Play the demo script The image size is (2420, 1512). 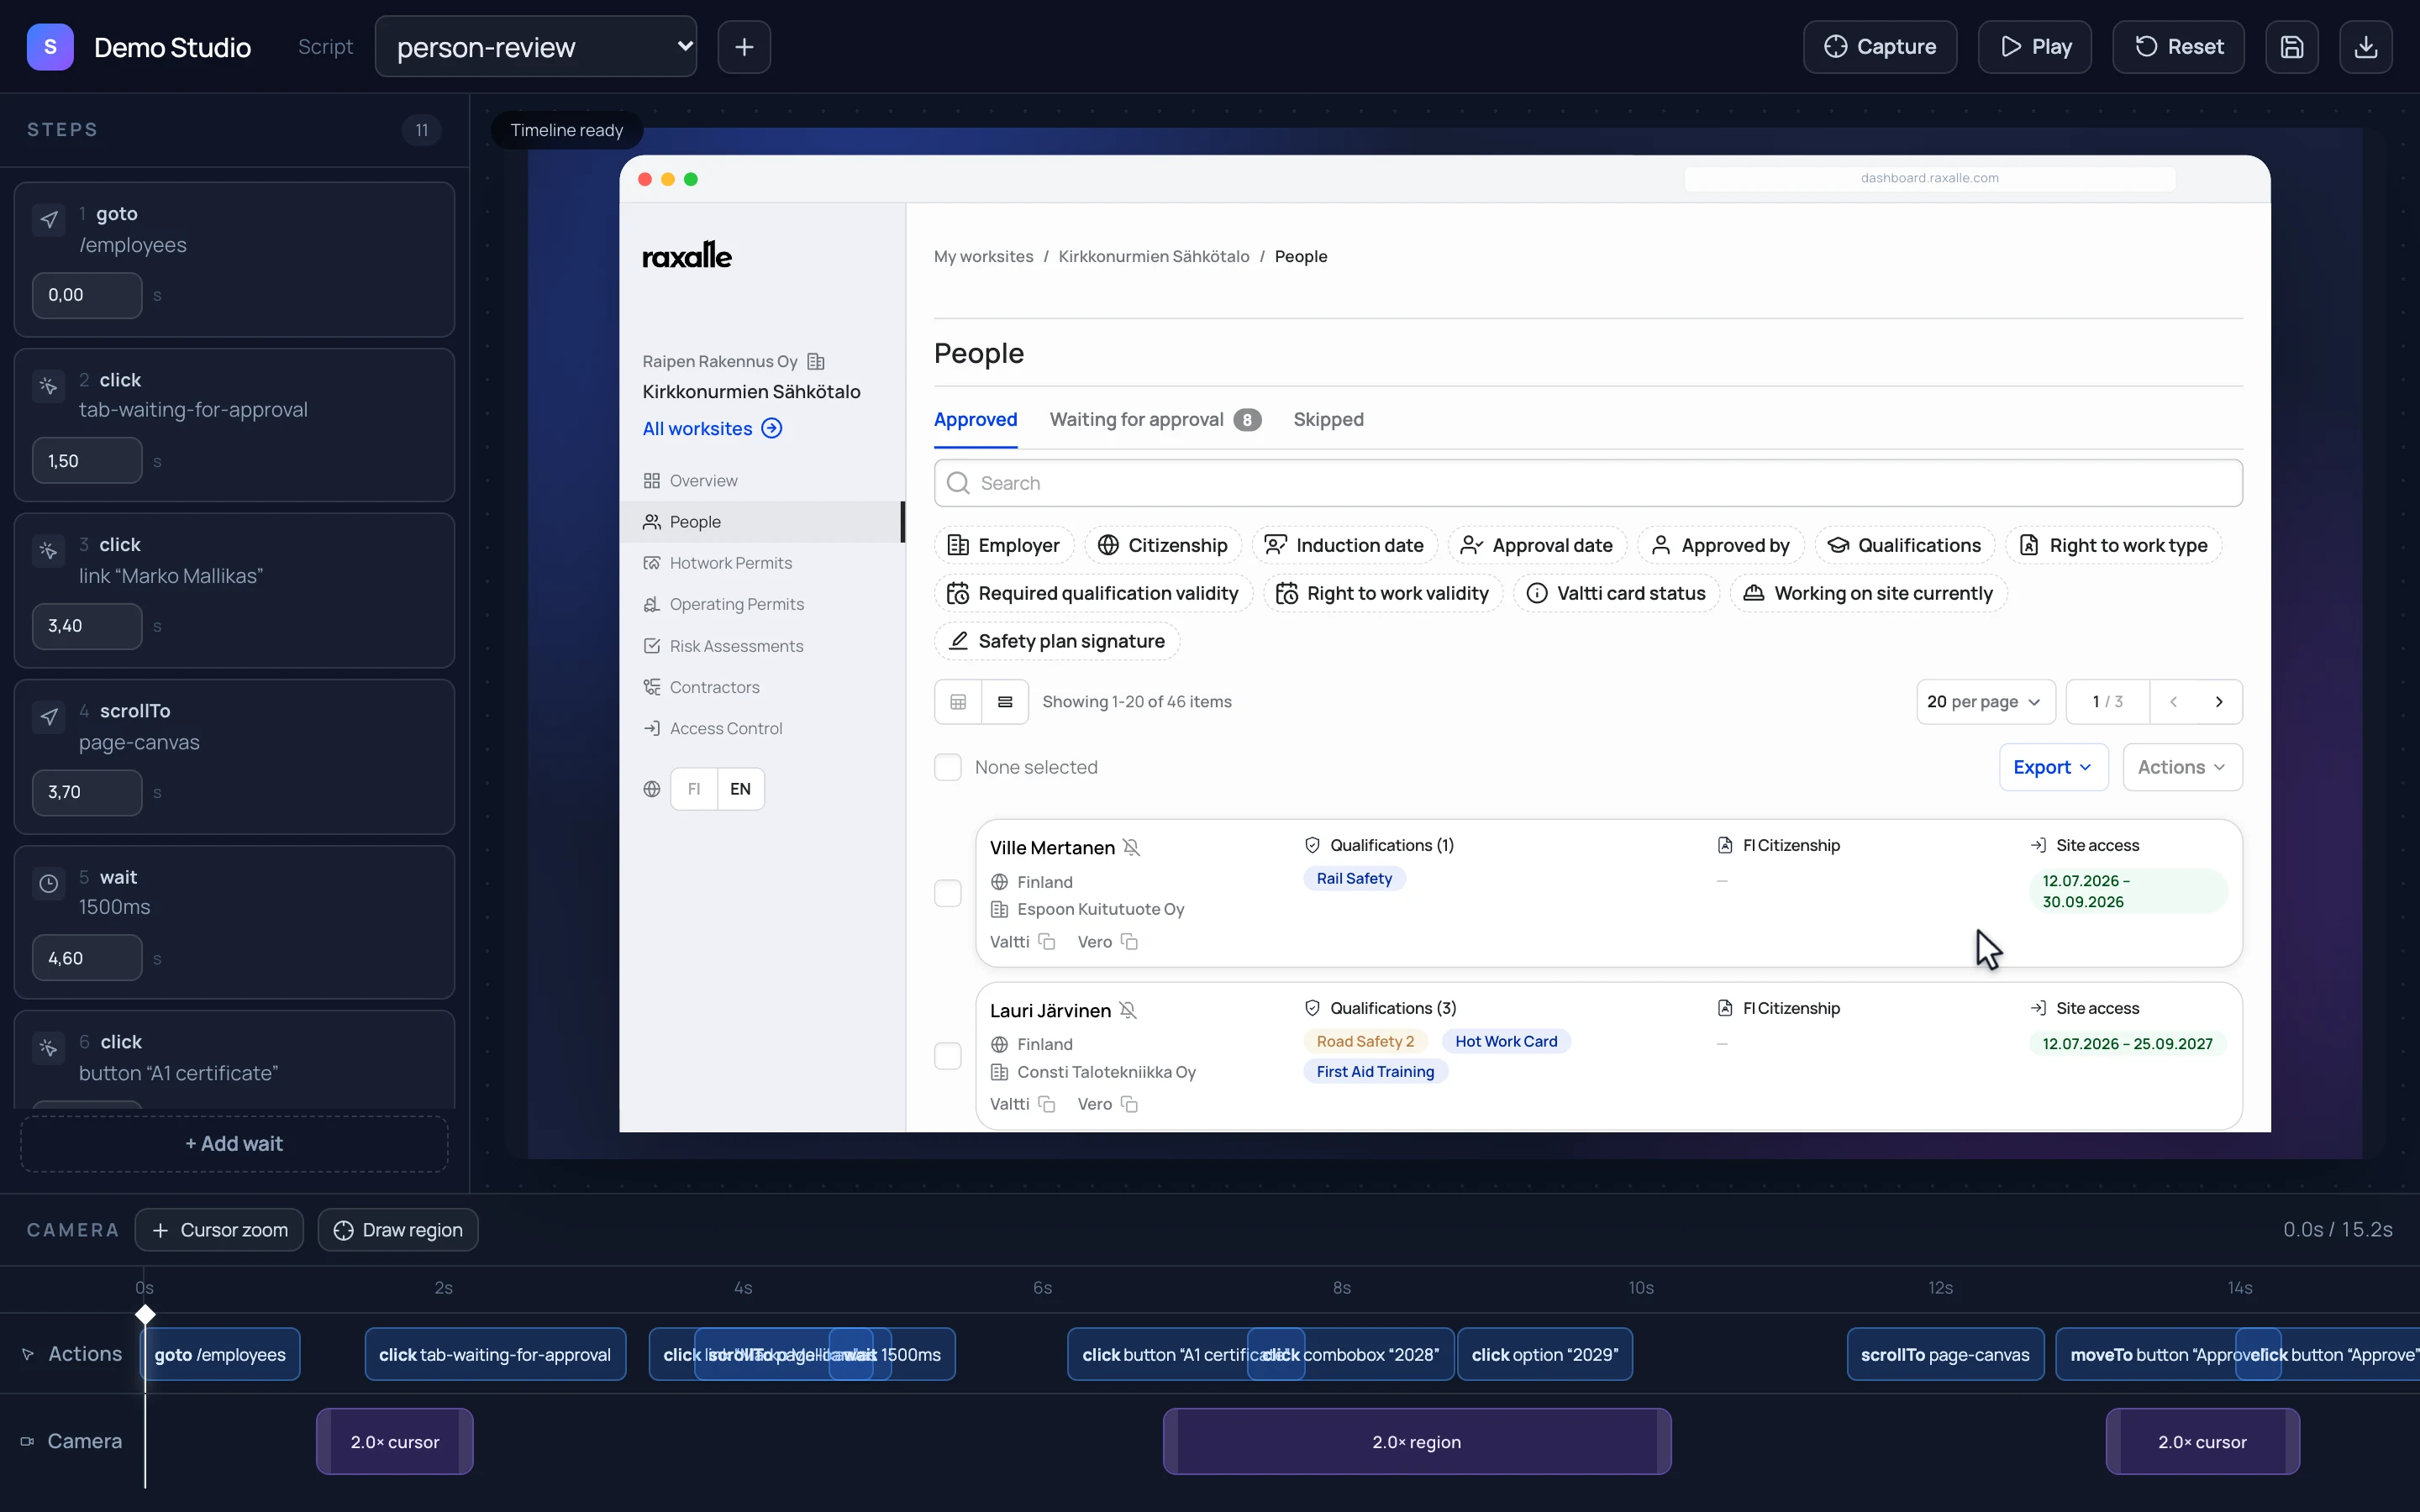[x=2035, y=47]
